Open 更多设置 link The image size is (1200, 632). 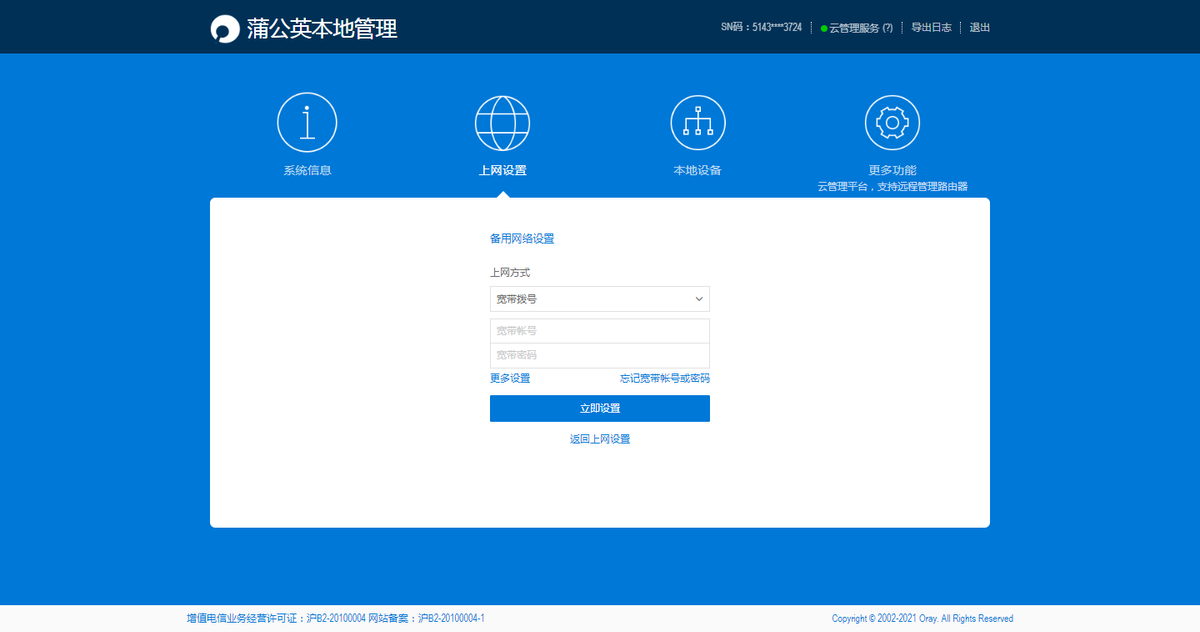pos(510,378)
